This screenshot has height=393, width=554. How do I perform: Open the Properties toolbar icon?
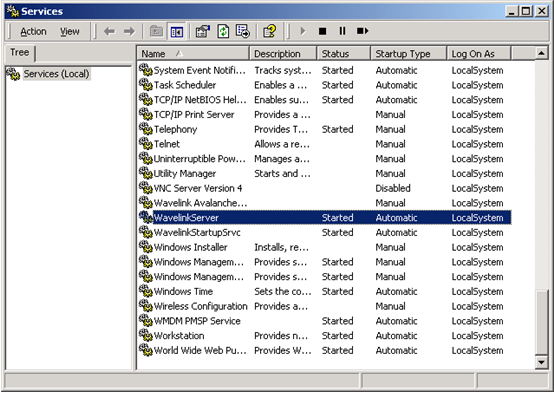coord(203,31)
